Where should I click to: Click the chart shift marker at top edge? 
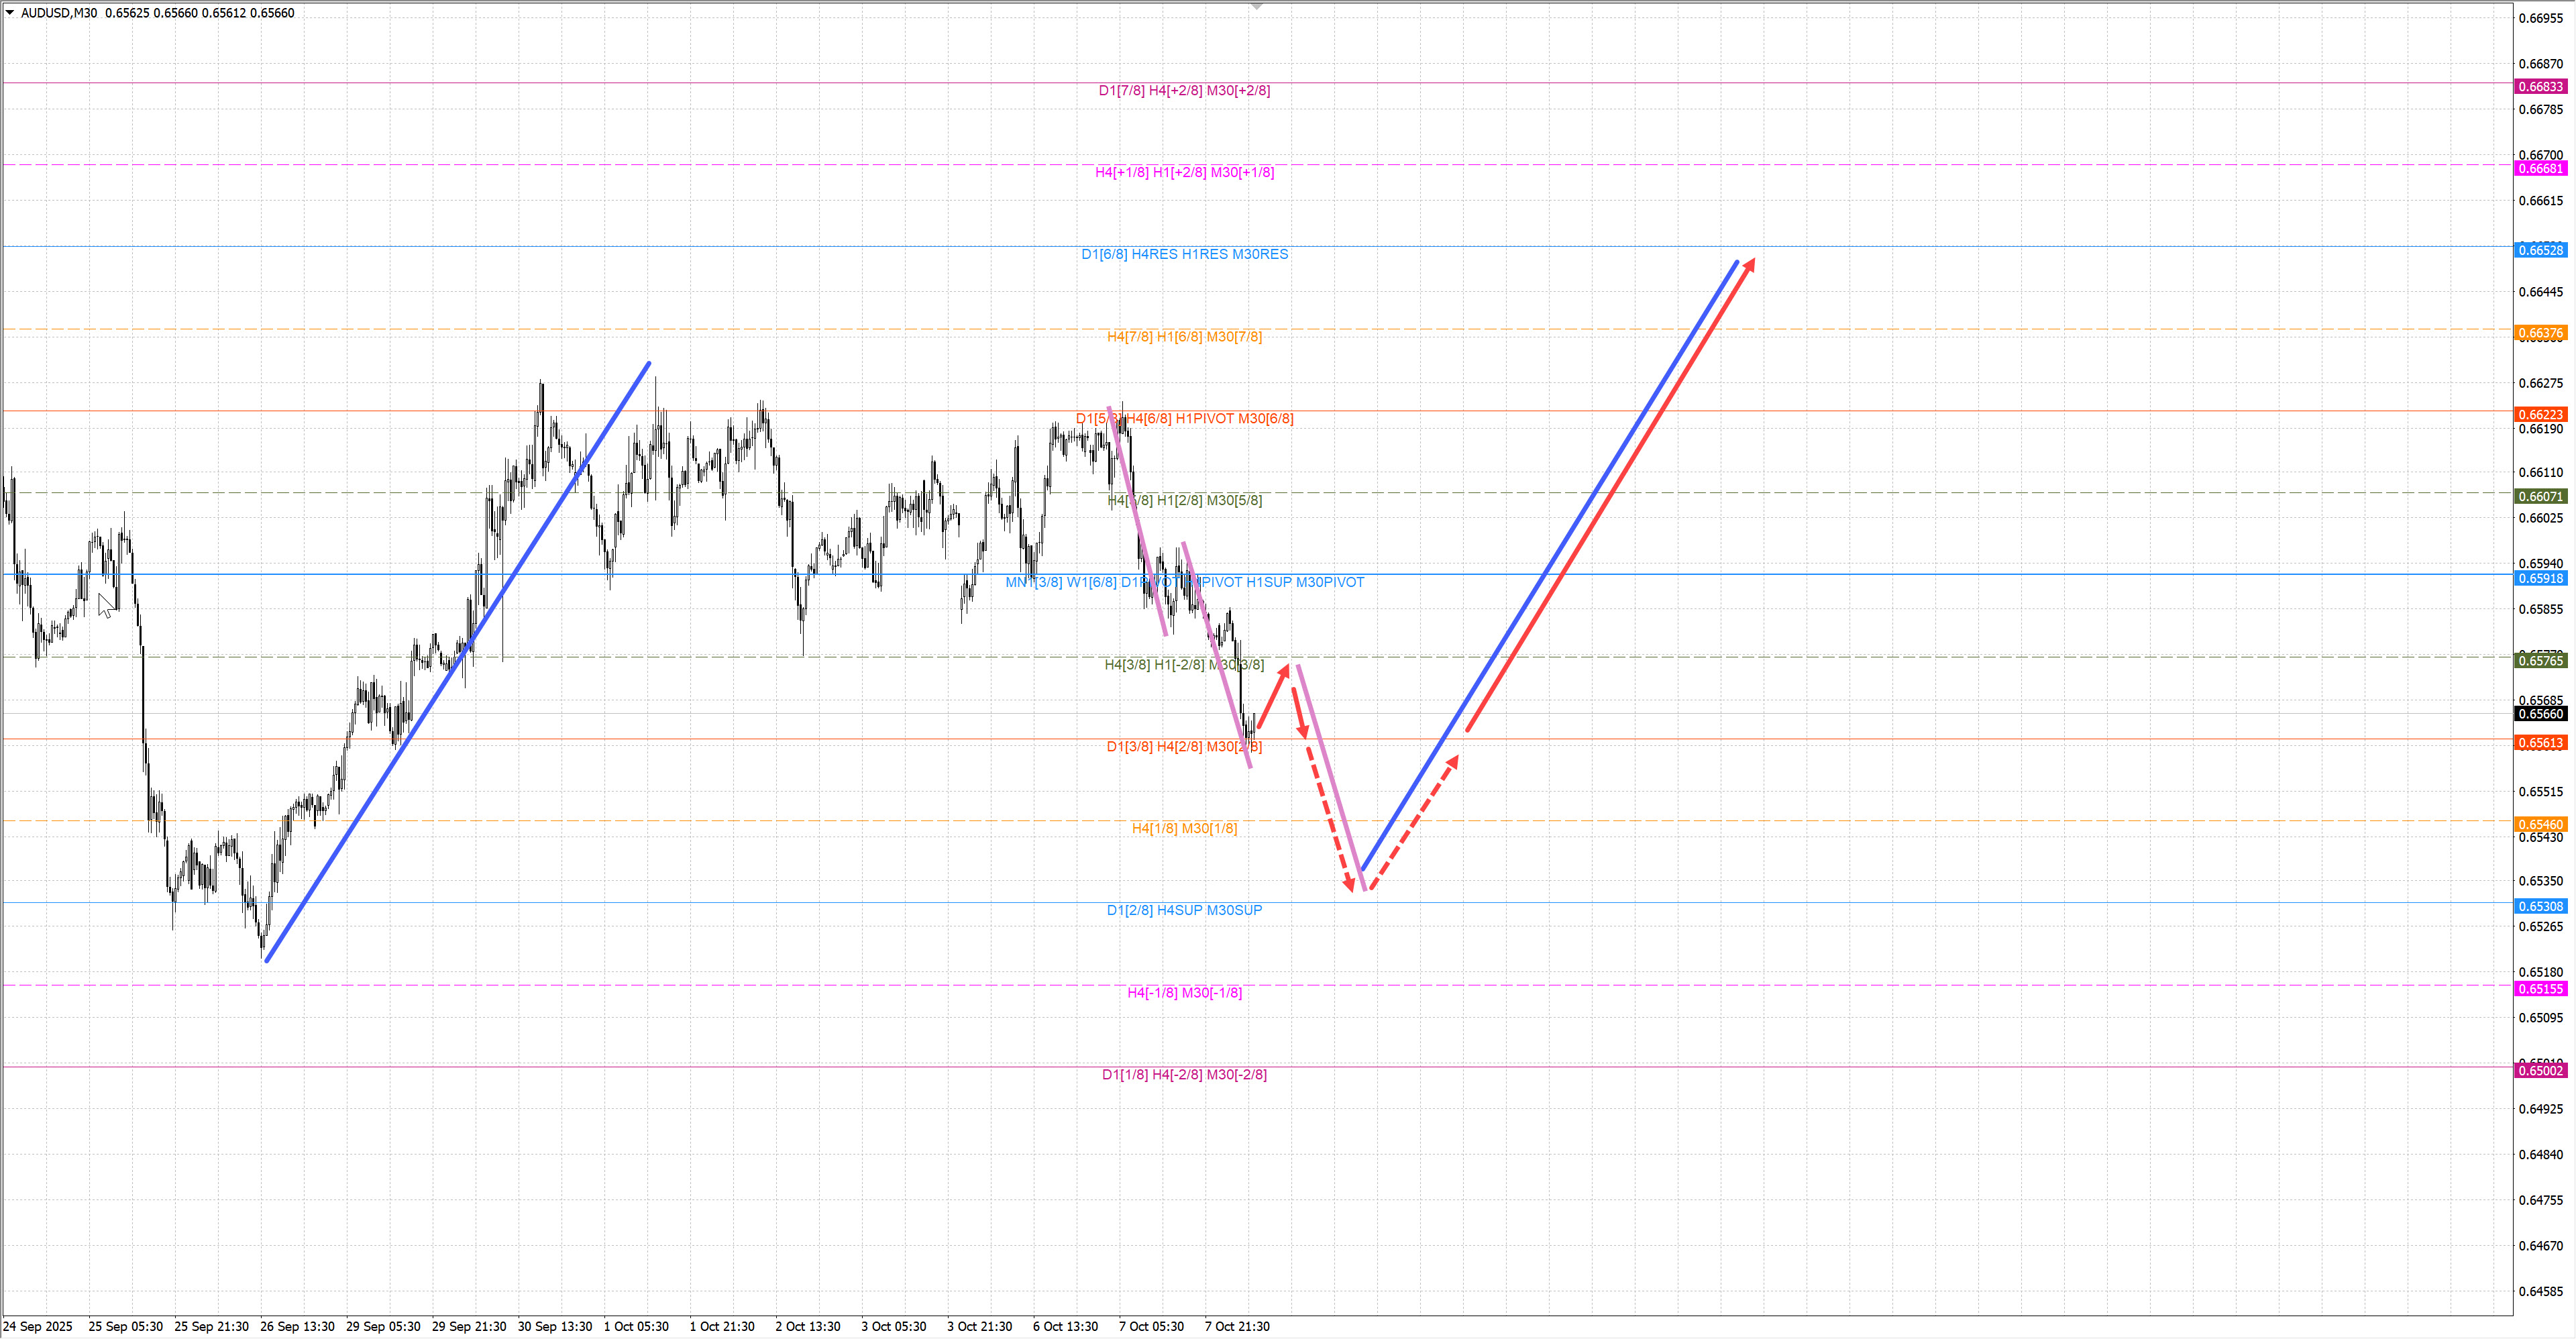coord(1257,6)
